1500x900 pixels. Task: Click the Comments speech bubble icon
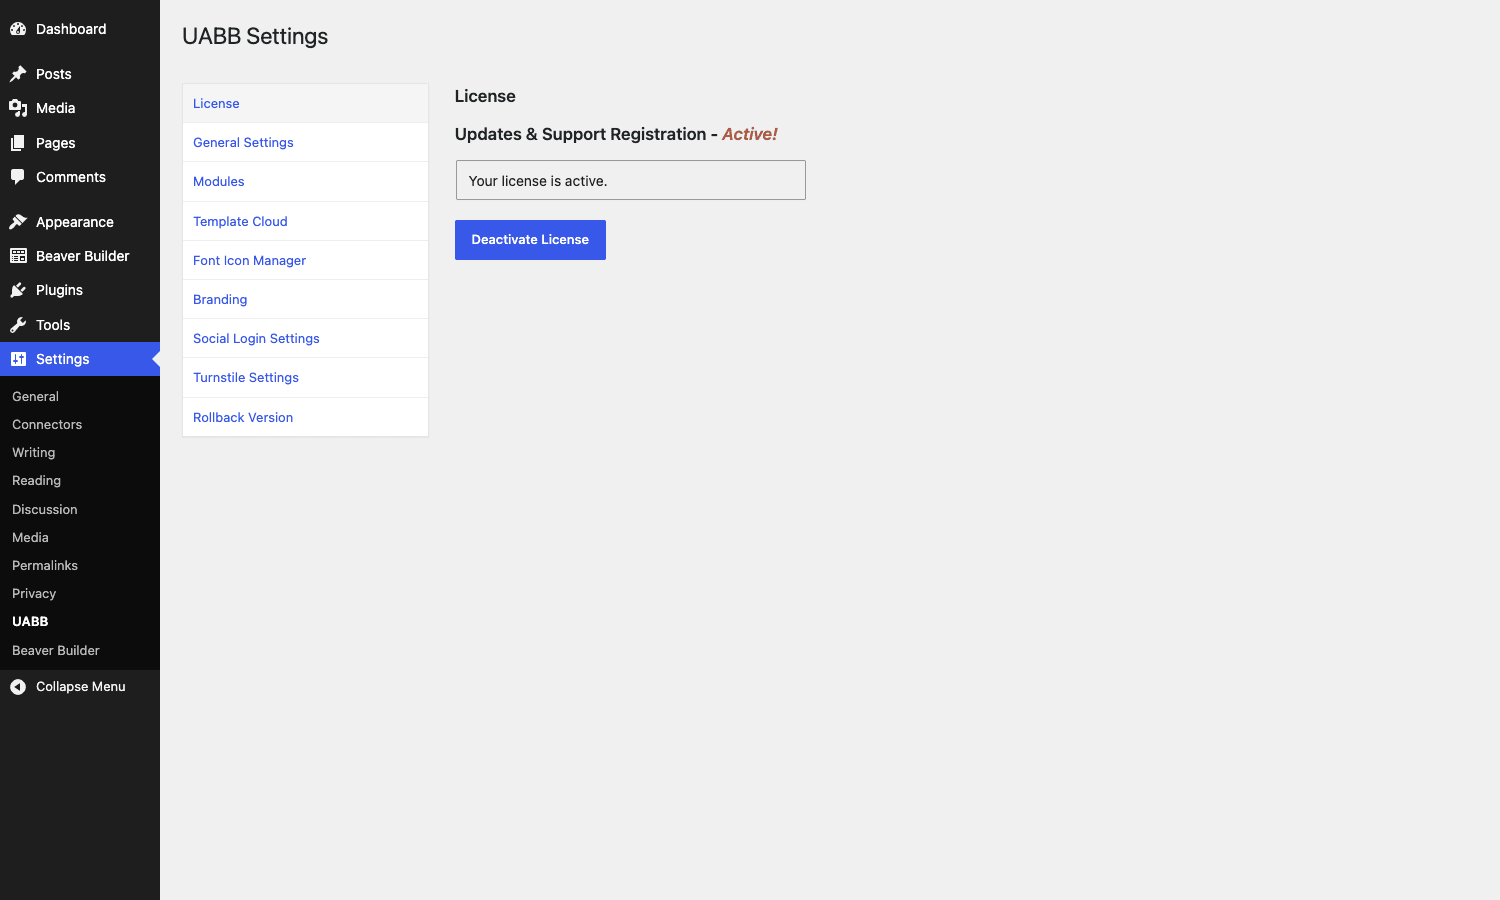18,177
